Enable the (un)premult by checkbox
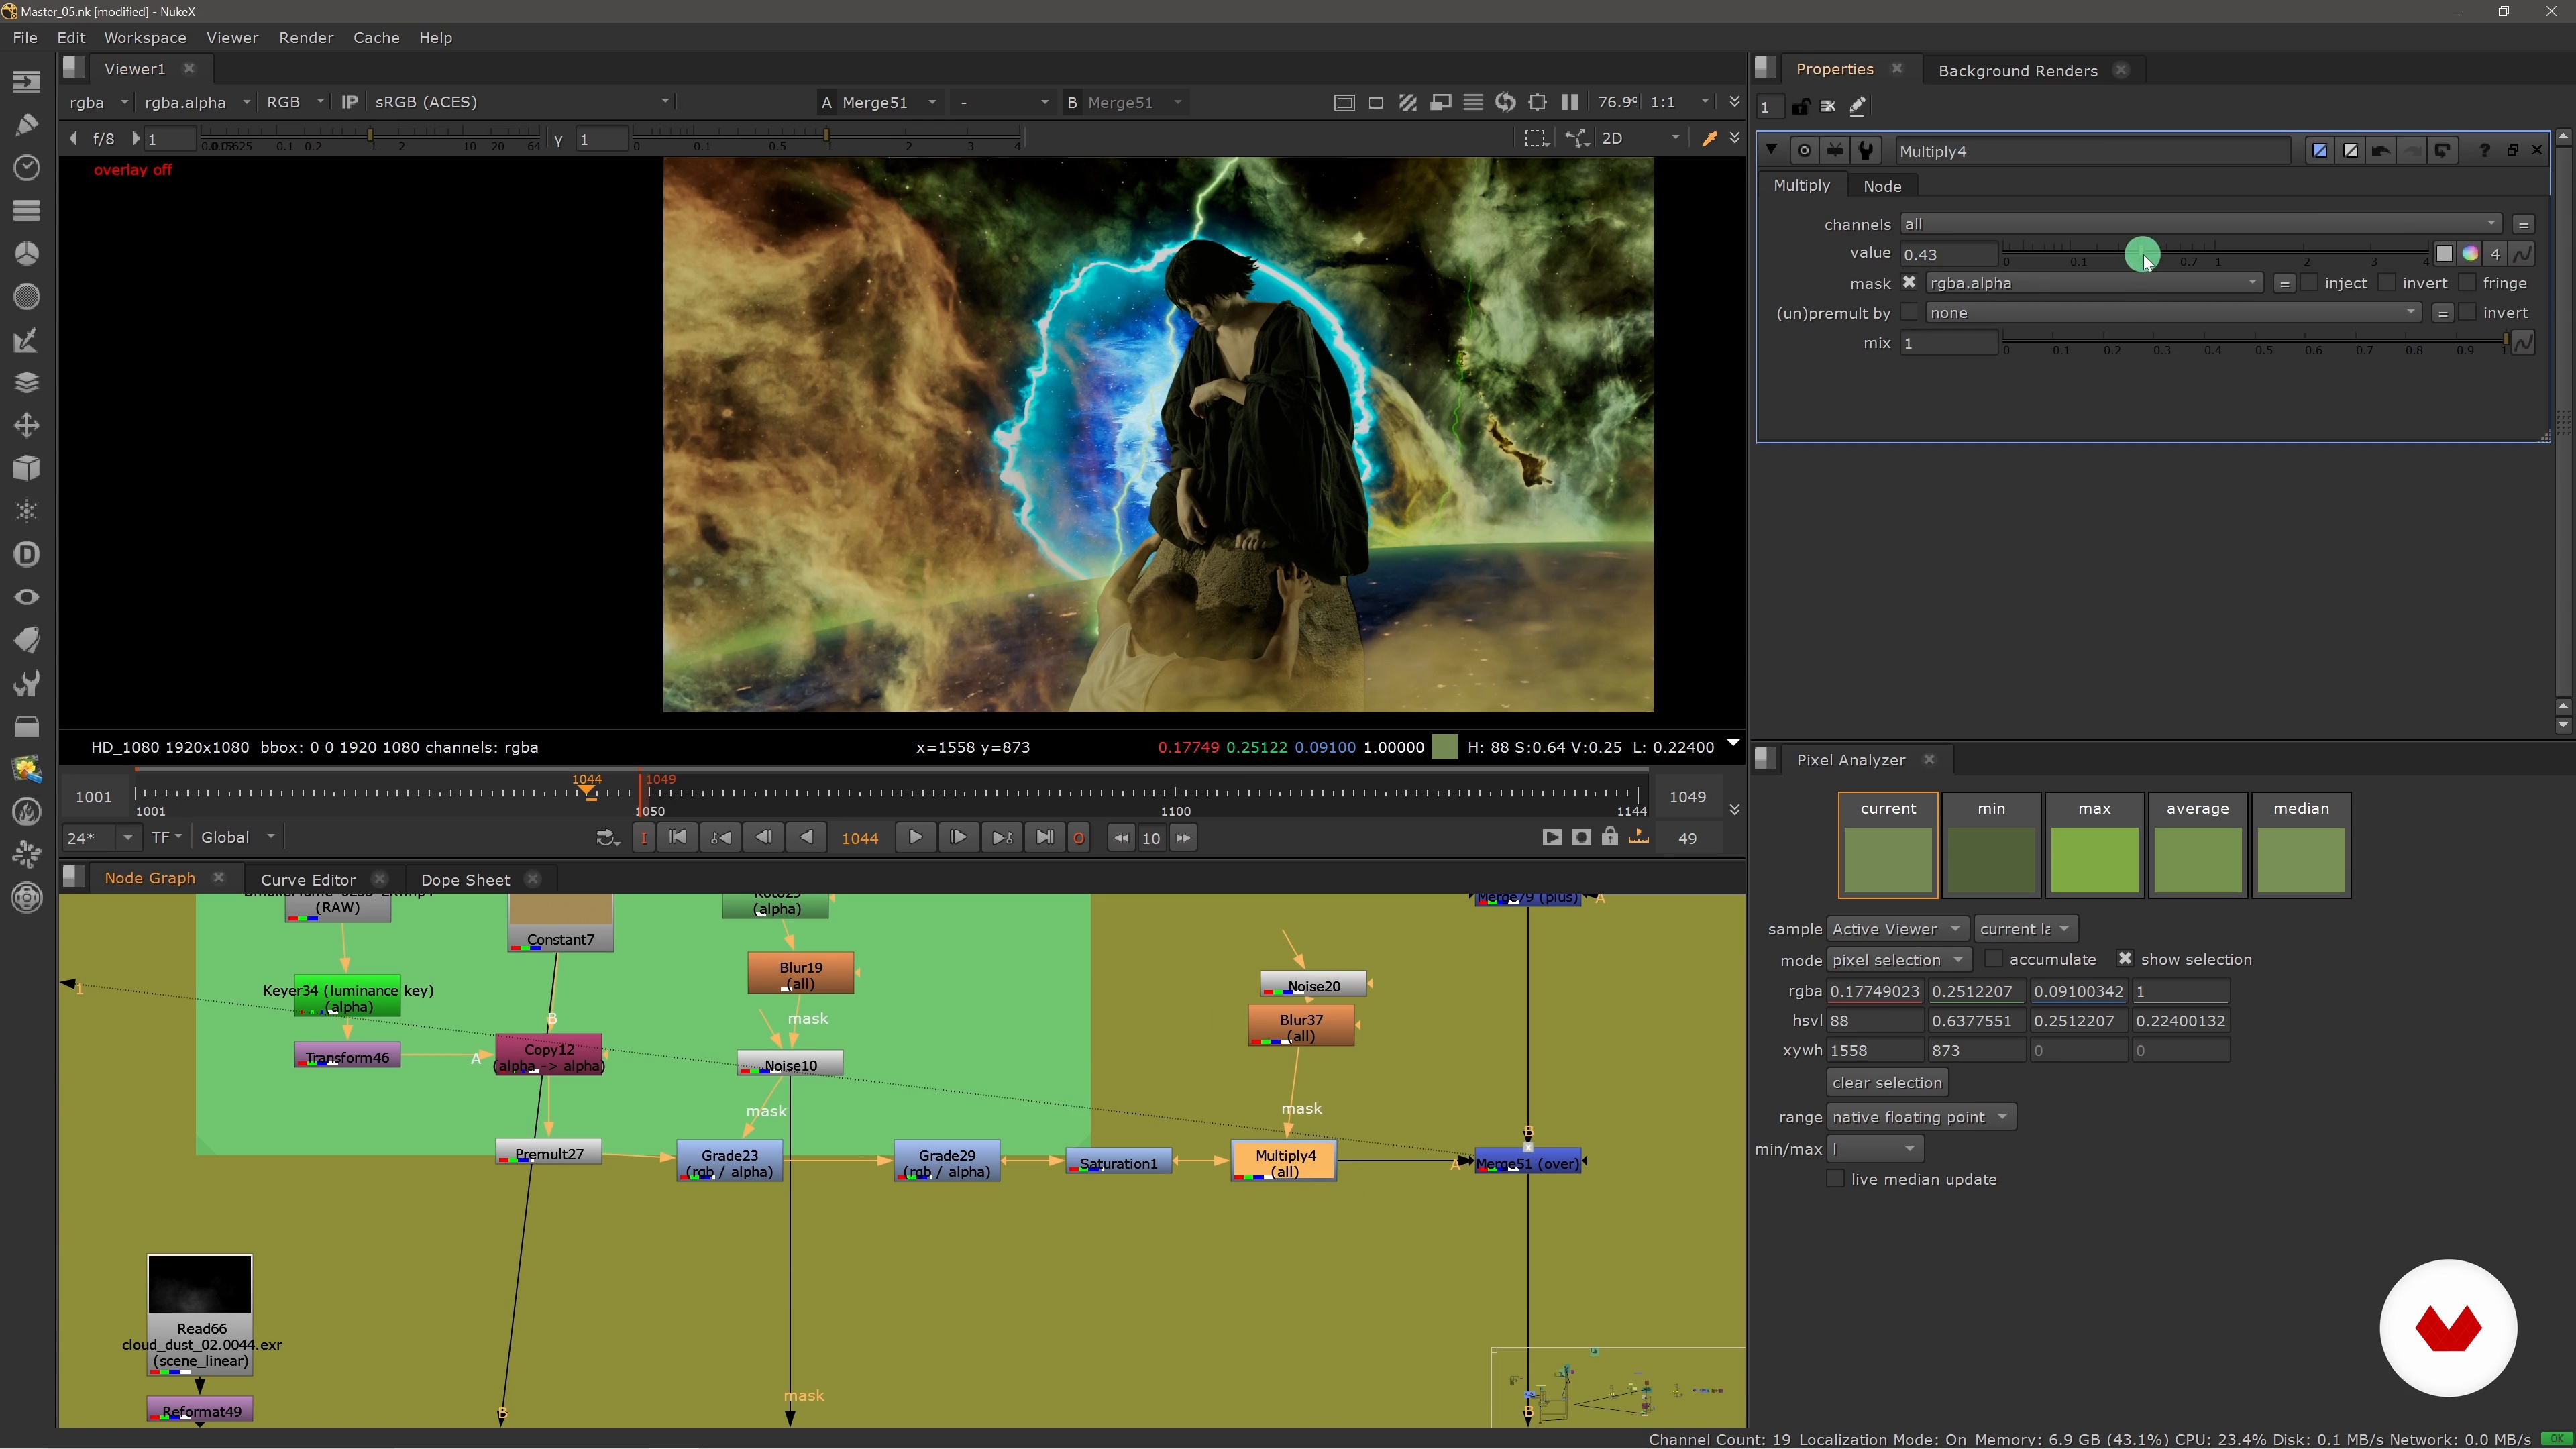2576x1449 pixels. tap(1909, 312)
